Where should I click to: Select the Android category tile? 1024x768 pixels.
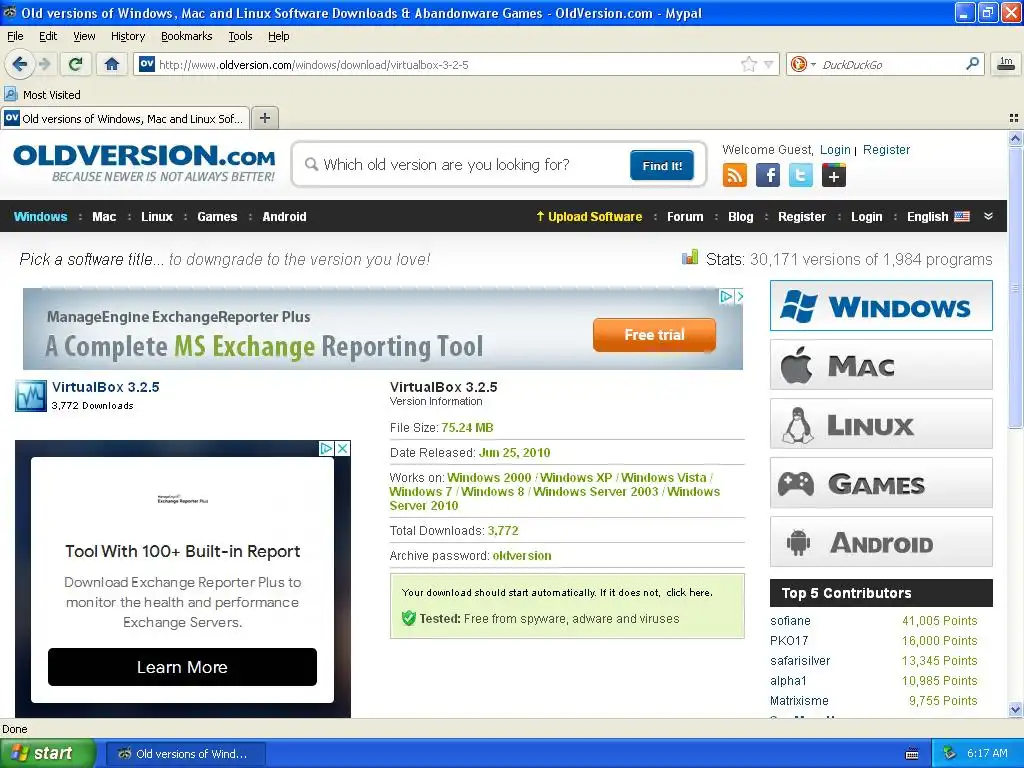881,542
